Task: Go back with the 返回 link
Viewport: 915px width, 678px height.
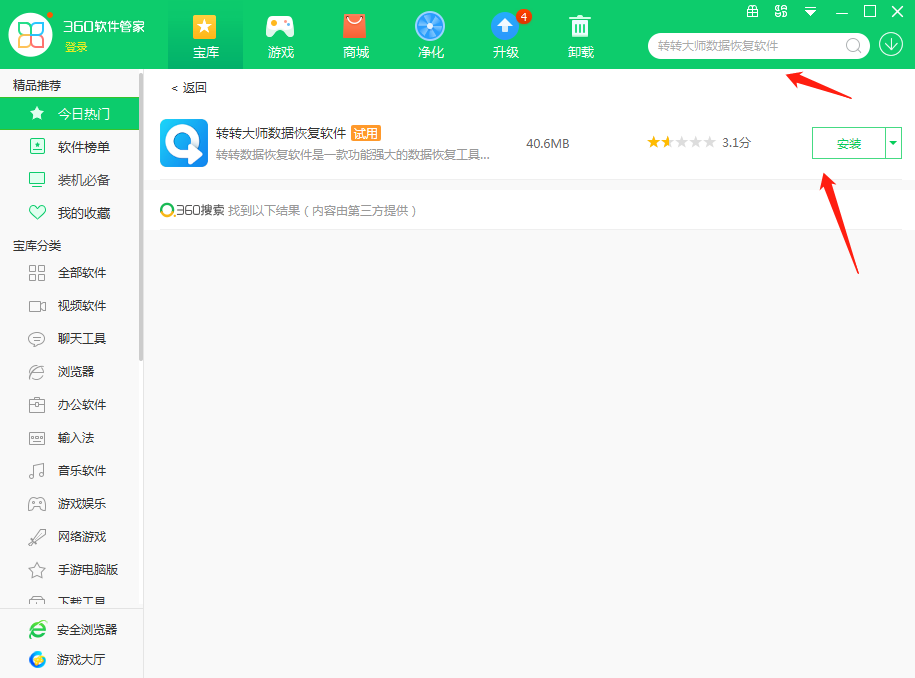Action: (x=189, y=88)
